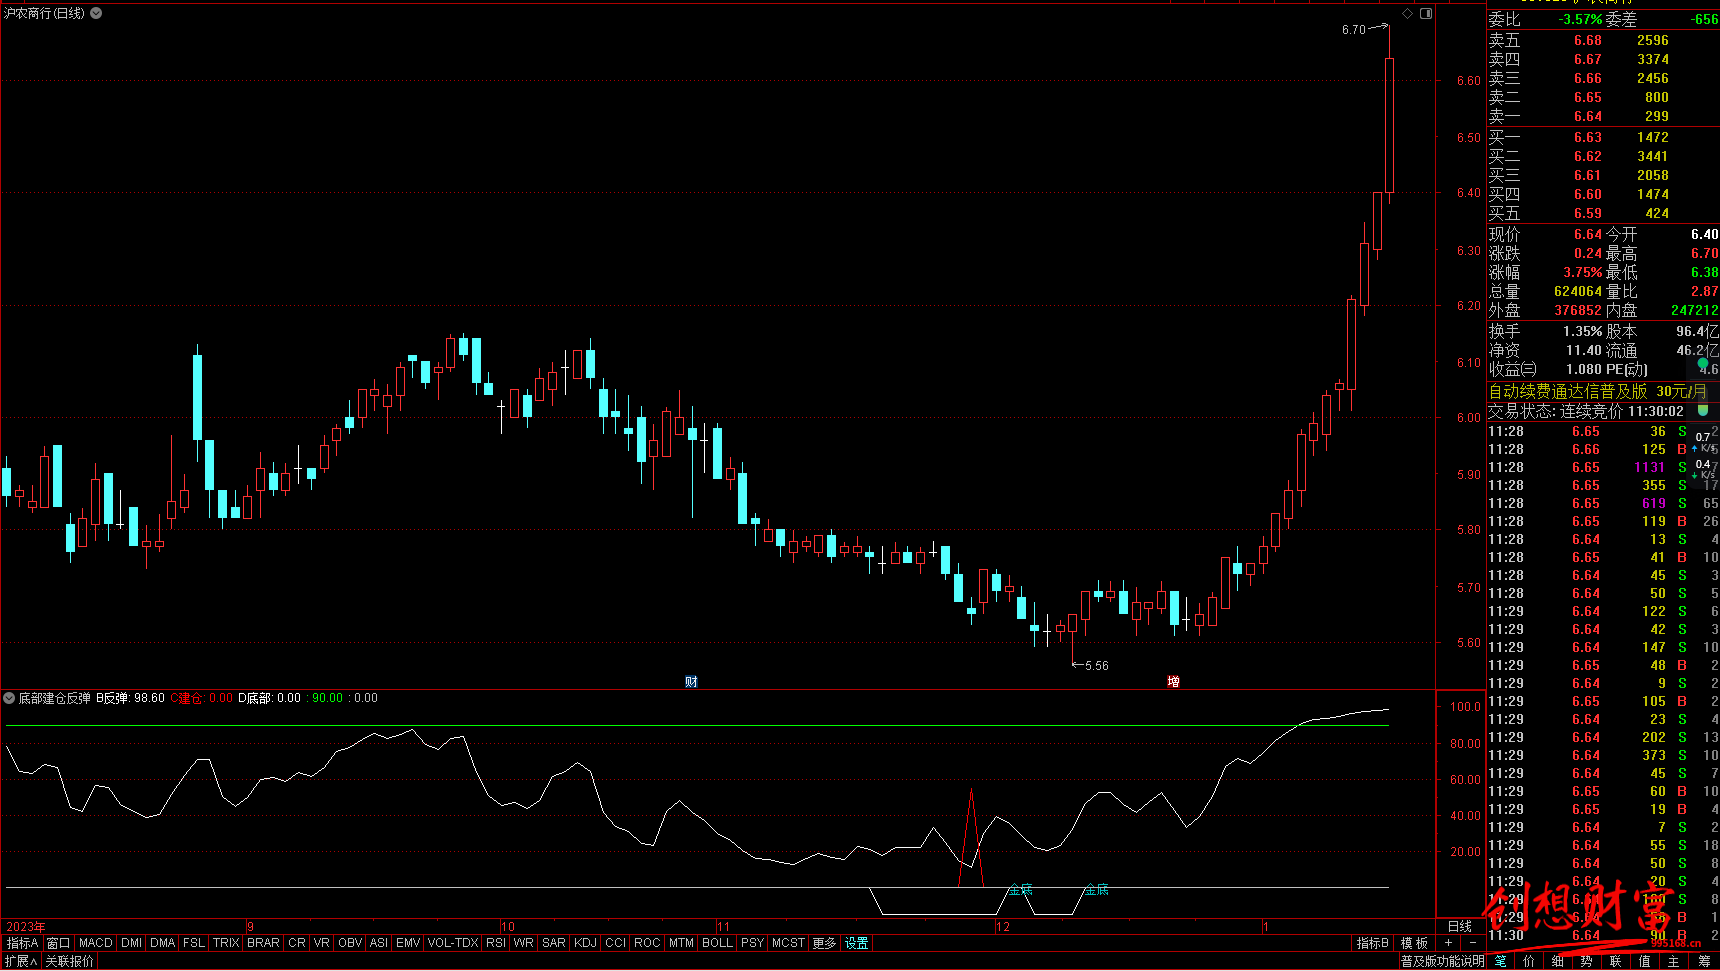Switch to the WR indicator
Screen dimensions: 1720x971
524,943
